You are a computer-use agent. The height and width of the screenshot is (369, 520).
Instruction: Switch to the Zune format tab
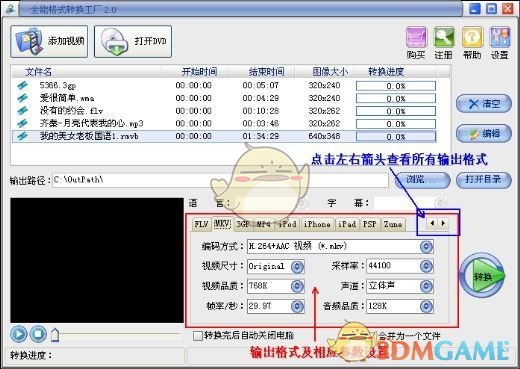393,224
